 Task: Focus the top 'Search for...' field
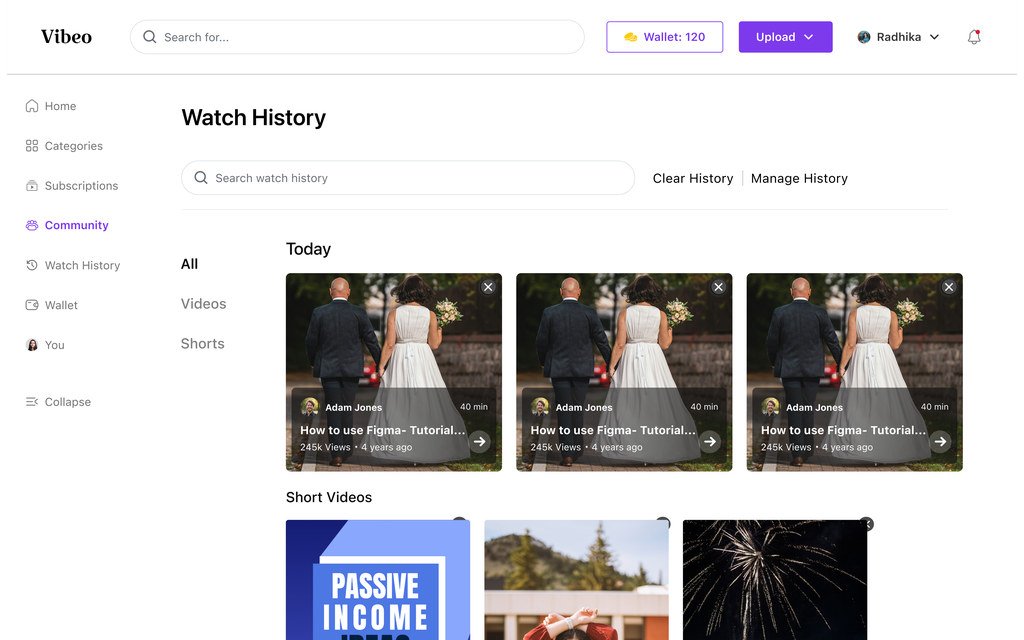coord(357,37)
